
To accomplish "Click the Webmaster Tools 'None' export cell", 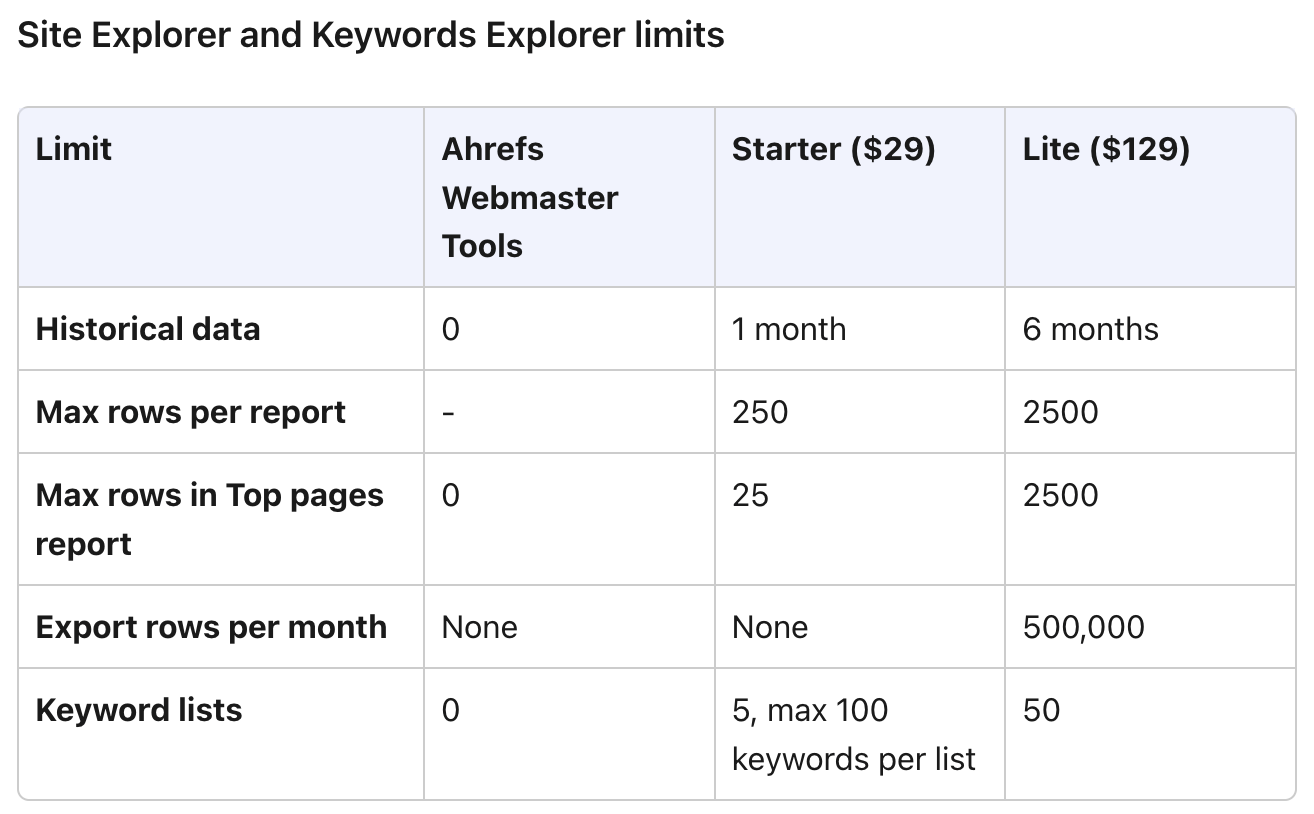I will 480,628.
